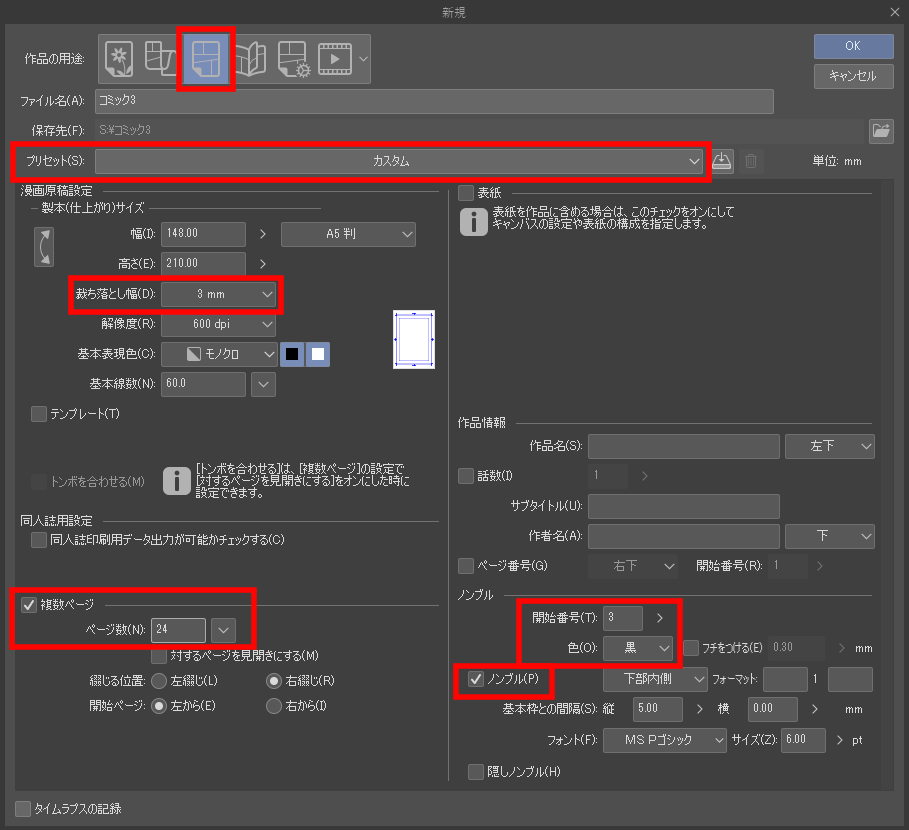Enable the 話数 checkbox

(x=466, y=476)
